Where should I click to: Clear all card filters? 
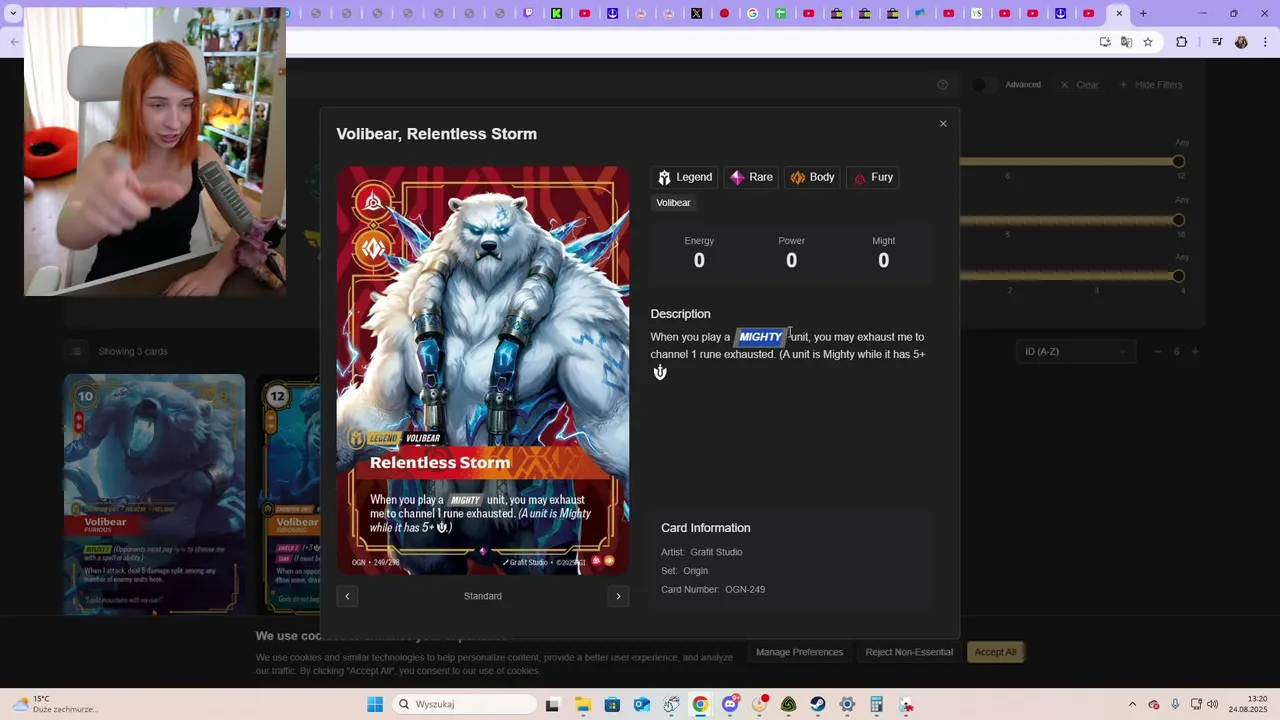(1079, 85)
